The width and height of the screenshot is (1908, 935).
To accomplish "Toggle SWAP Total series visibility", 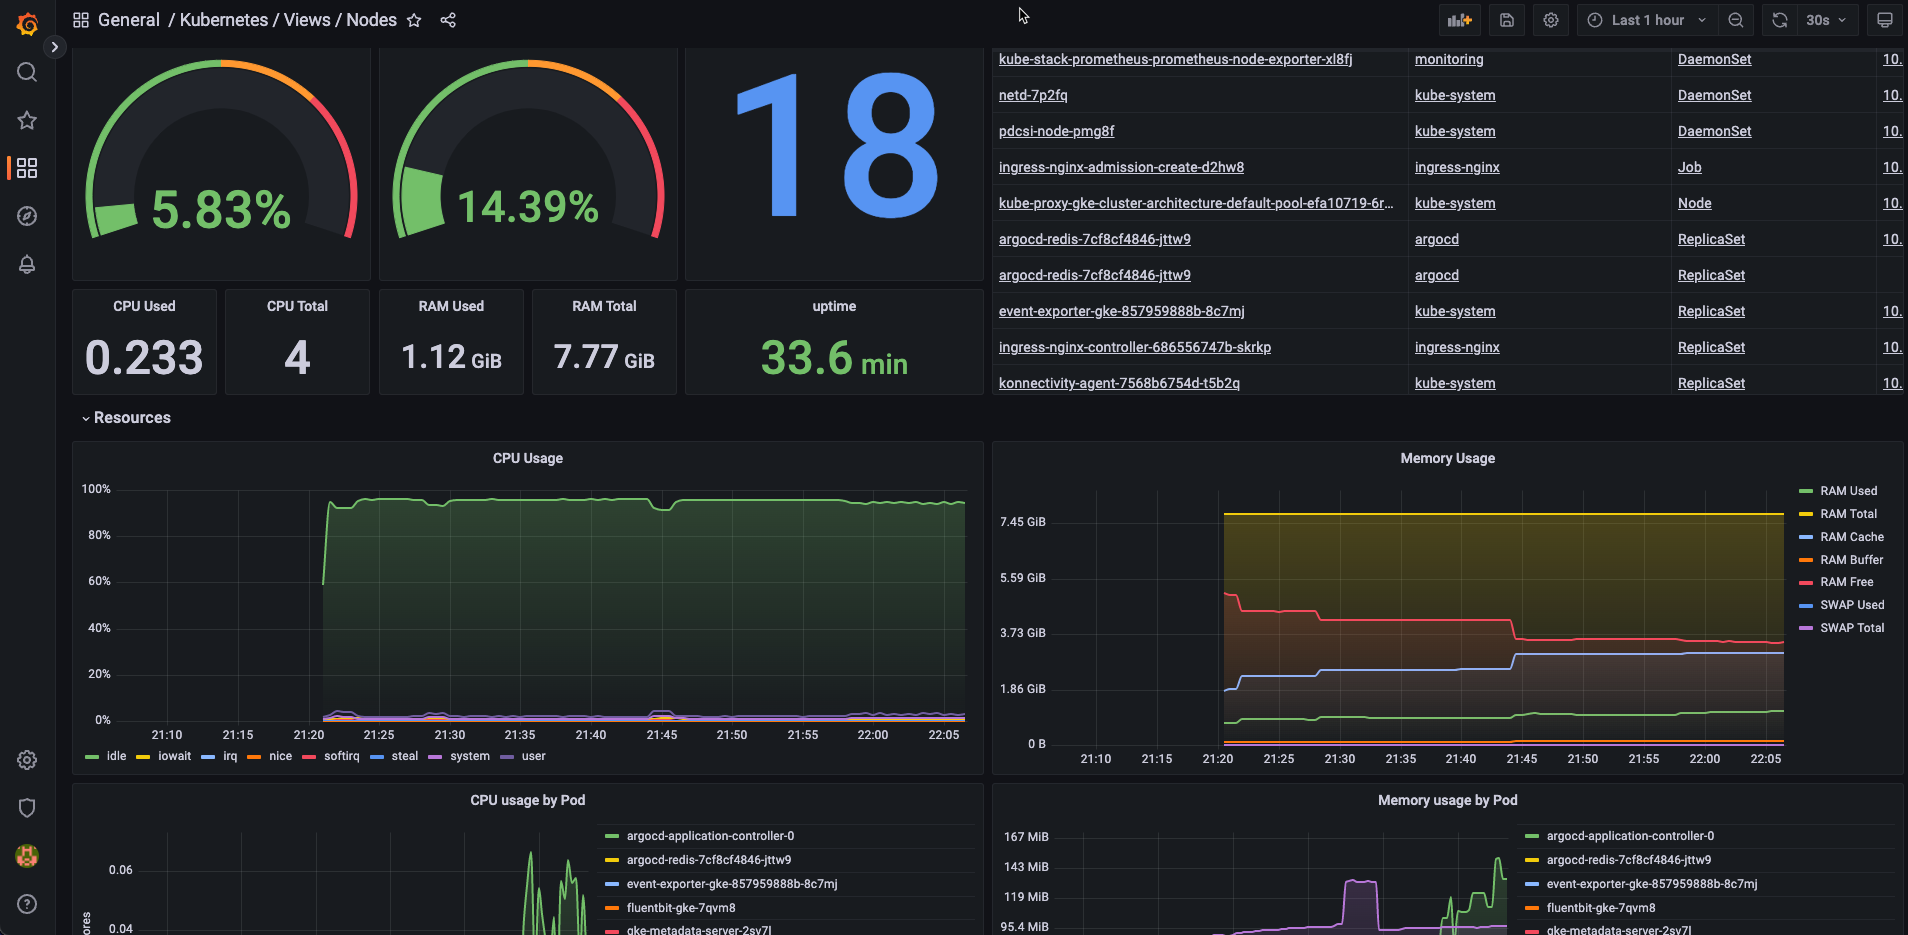I will pos(1851,628).
